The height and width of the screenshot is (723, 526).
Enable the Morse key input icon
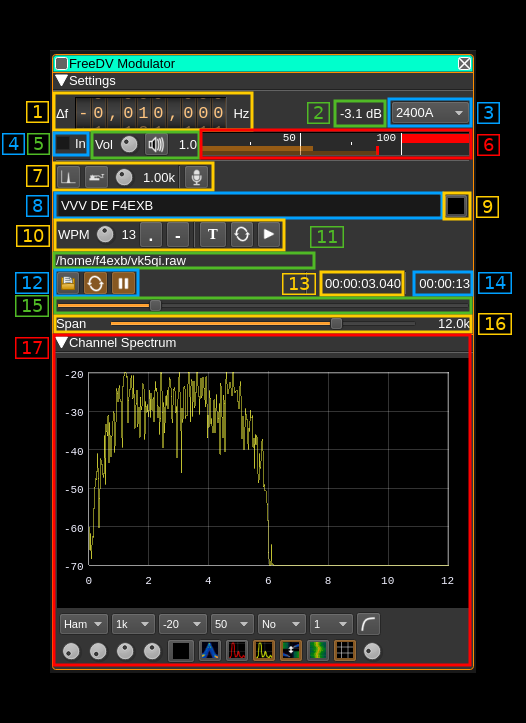tap(96, 177)
